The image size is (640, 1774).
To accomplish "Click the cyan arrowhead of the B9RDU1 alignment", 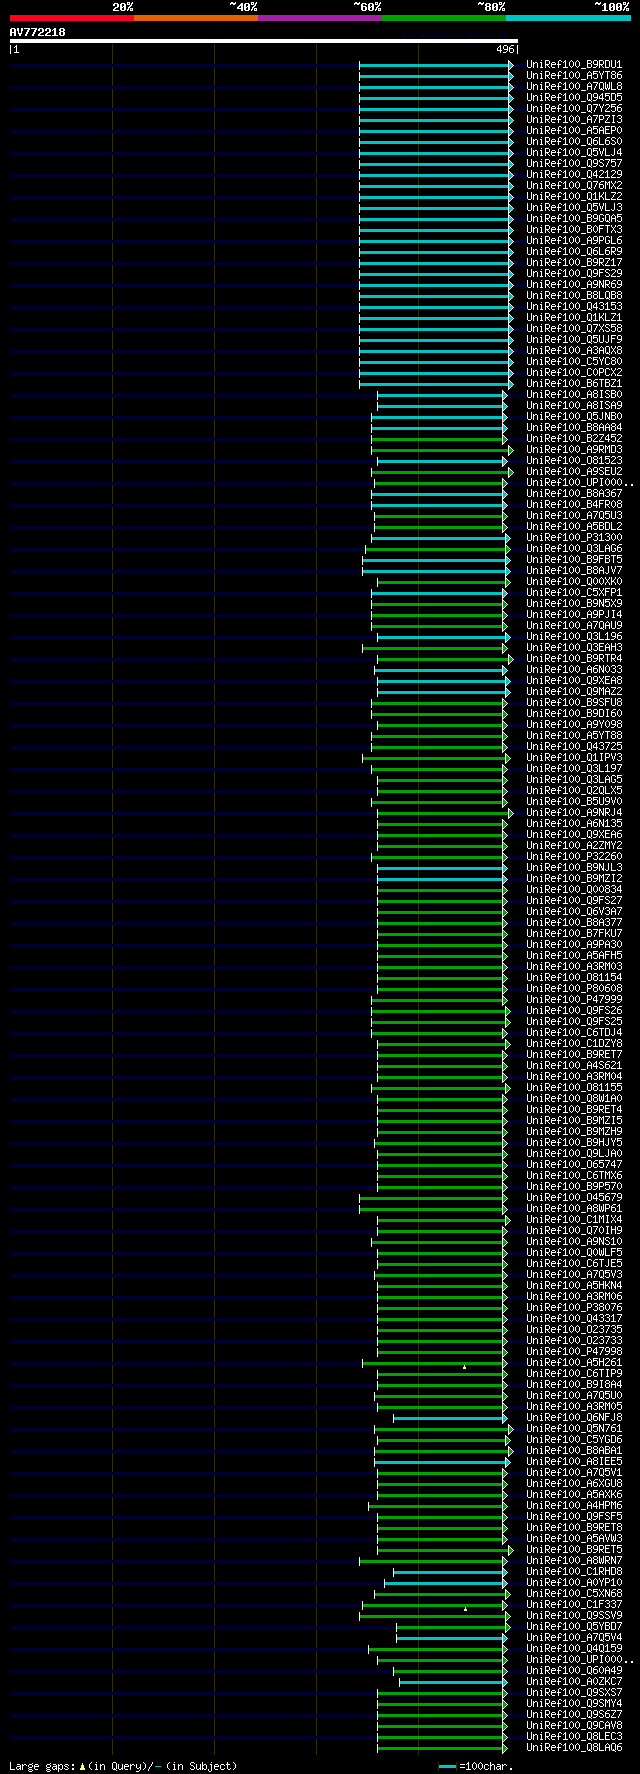I will pyautogui.click(x=511, y=65).
